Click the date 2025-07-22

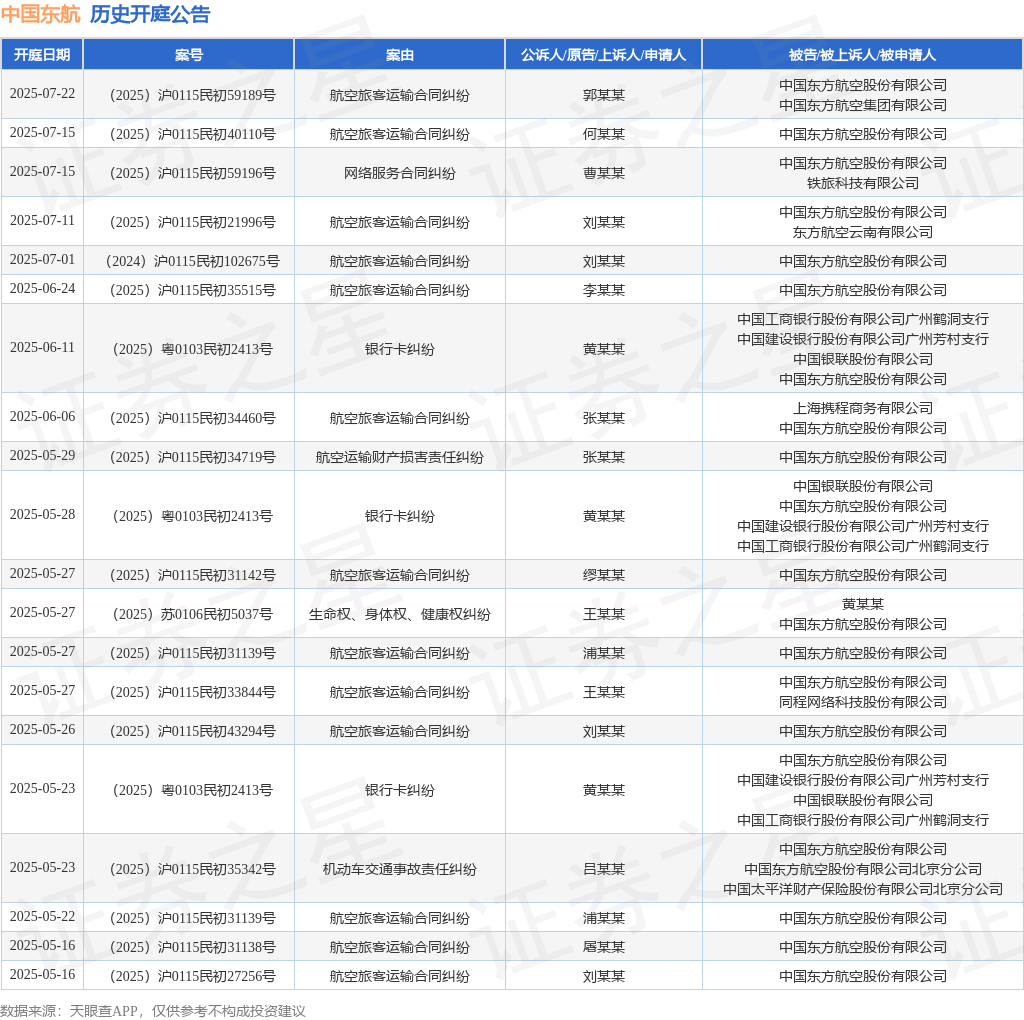pos(42,93)
